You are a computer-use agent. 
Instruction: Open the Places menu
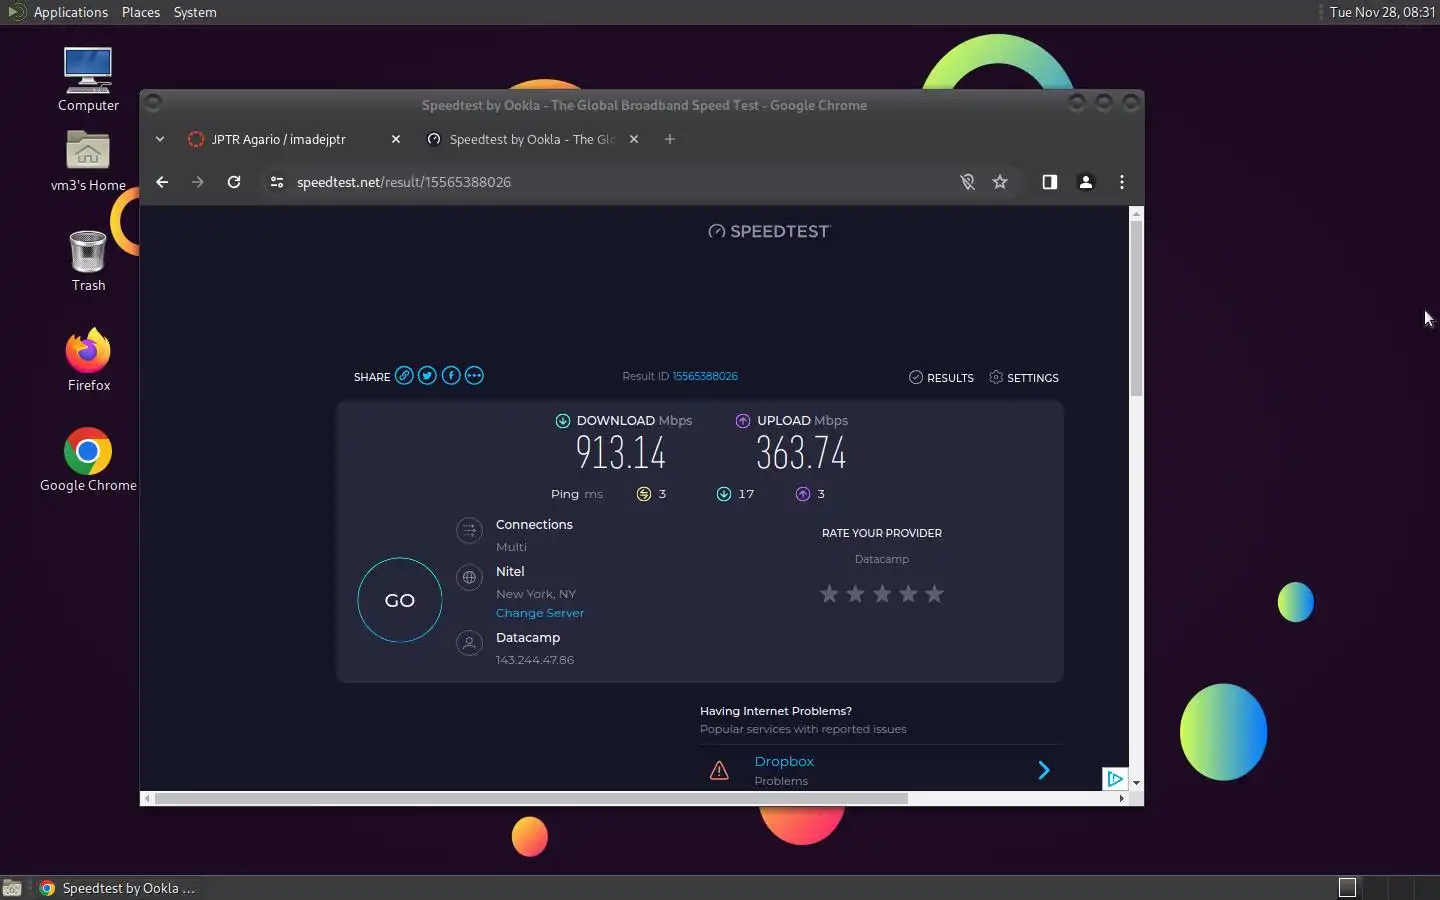click(141, 12)
